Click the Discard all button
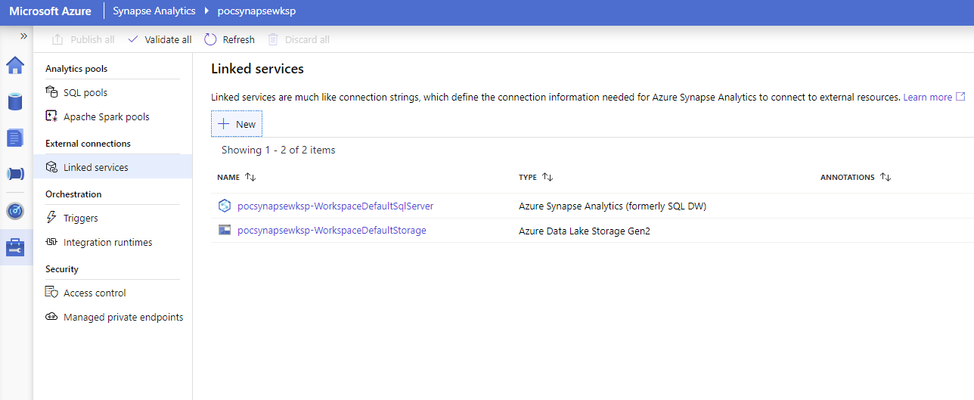 click(299, 40)
